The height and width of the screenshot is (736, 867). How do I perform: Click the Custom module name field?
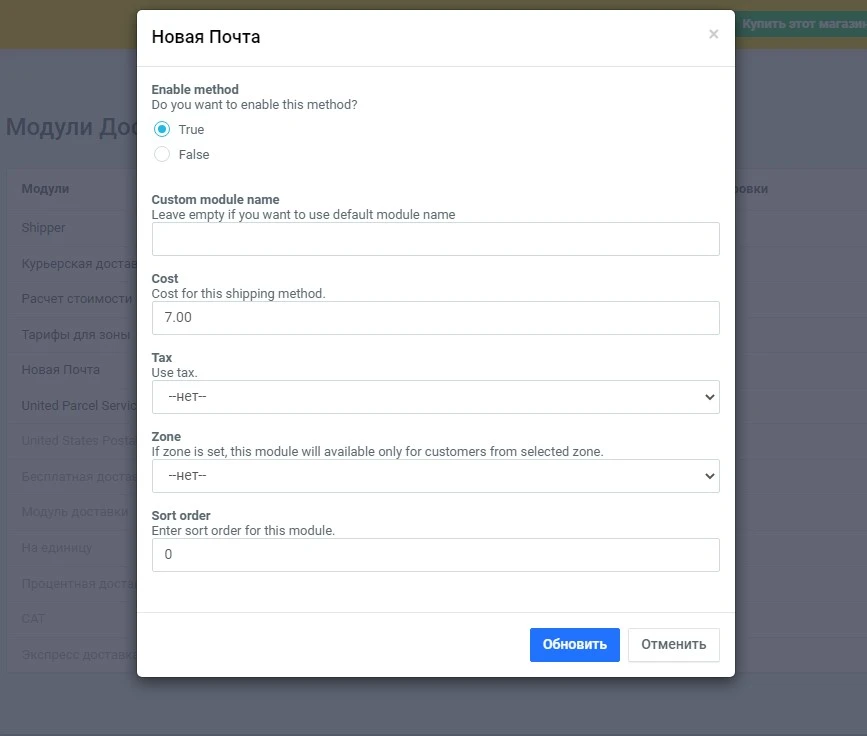point(435,239)
